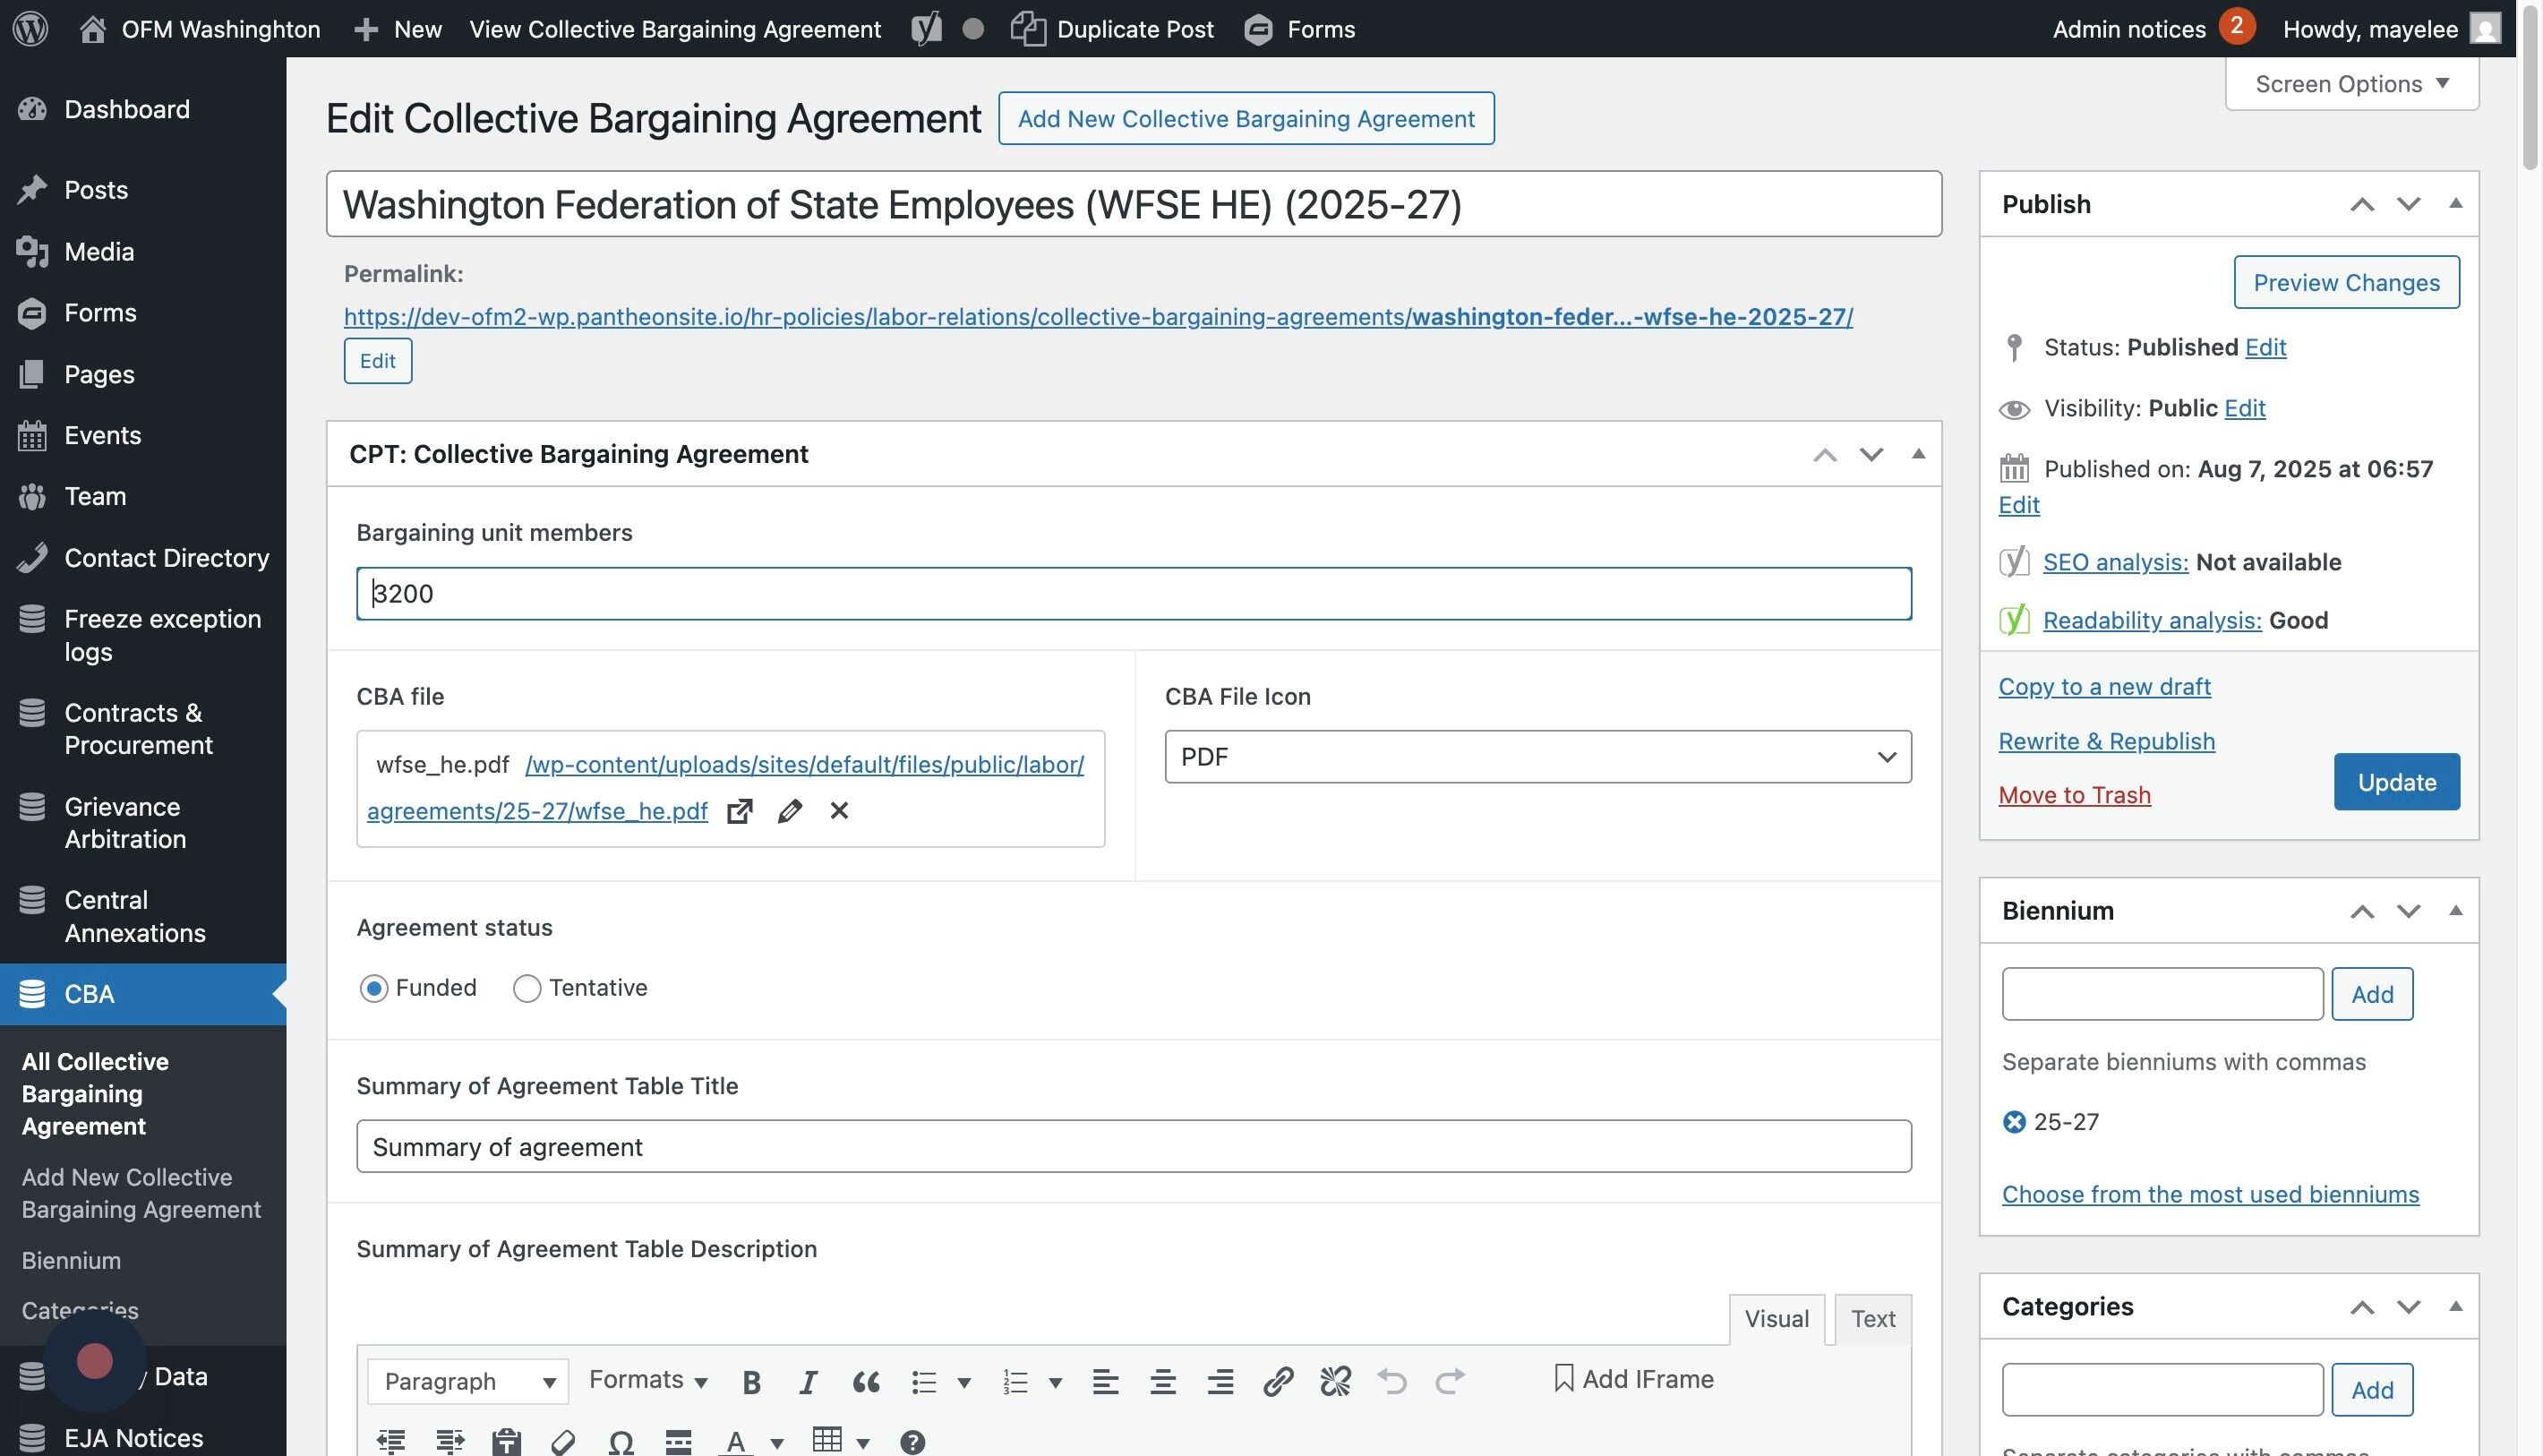The width and height of the screenshot is (2543, 1456).
Task: Select the Tentative agreement status
Action: [x=527, y=988]
